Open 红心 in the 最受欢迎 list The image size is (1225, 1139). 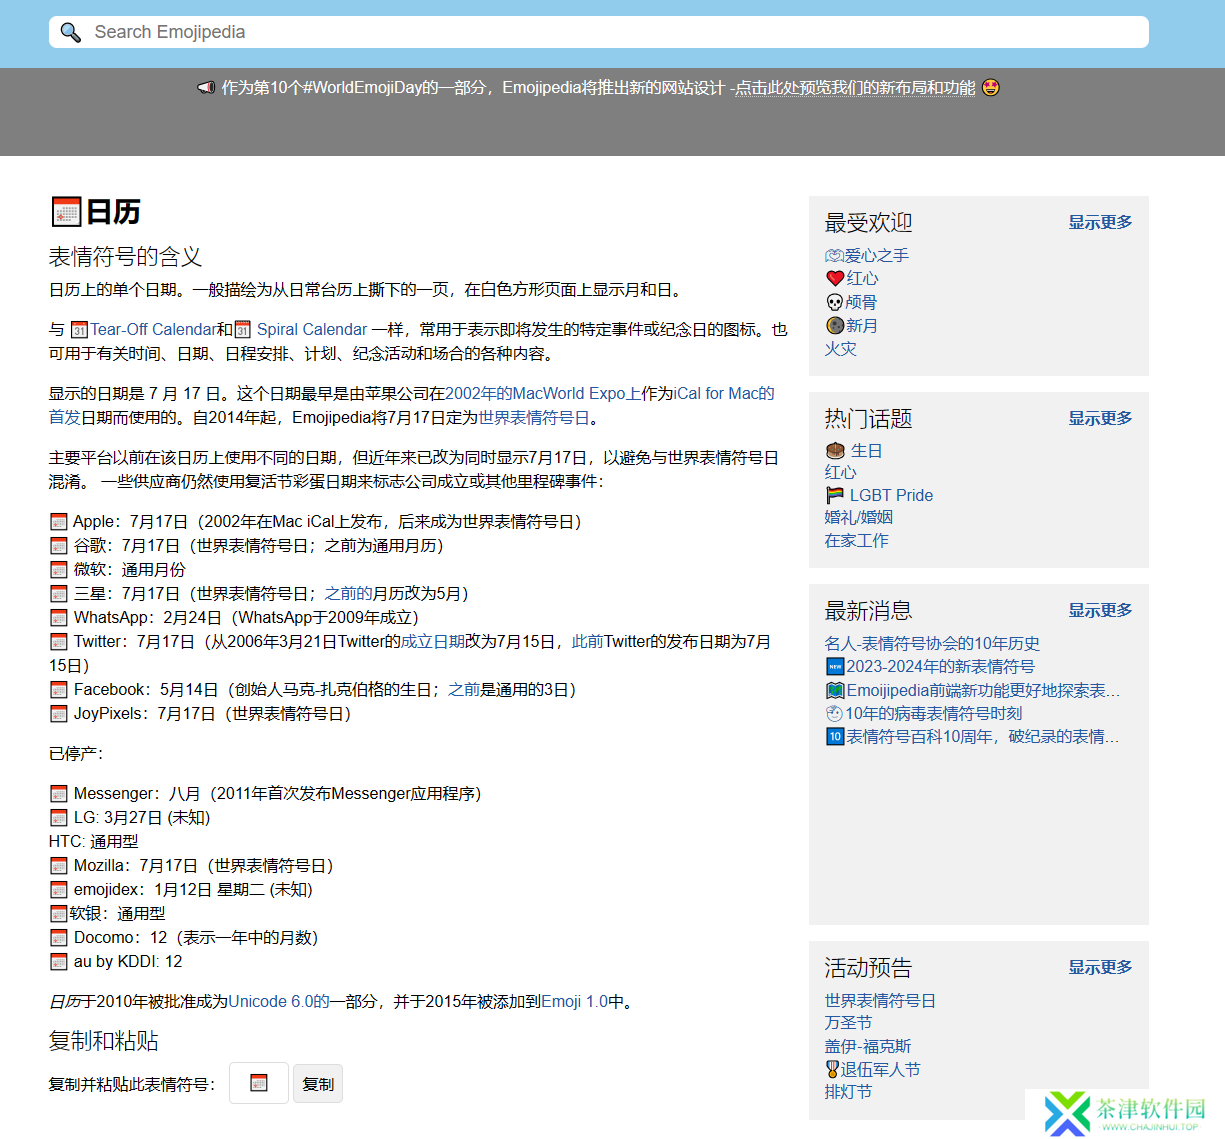pos(862,279)
